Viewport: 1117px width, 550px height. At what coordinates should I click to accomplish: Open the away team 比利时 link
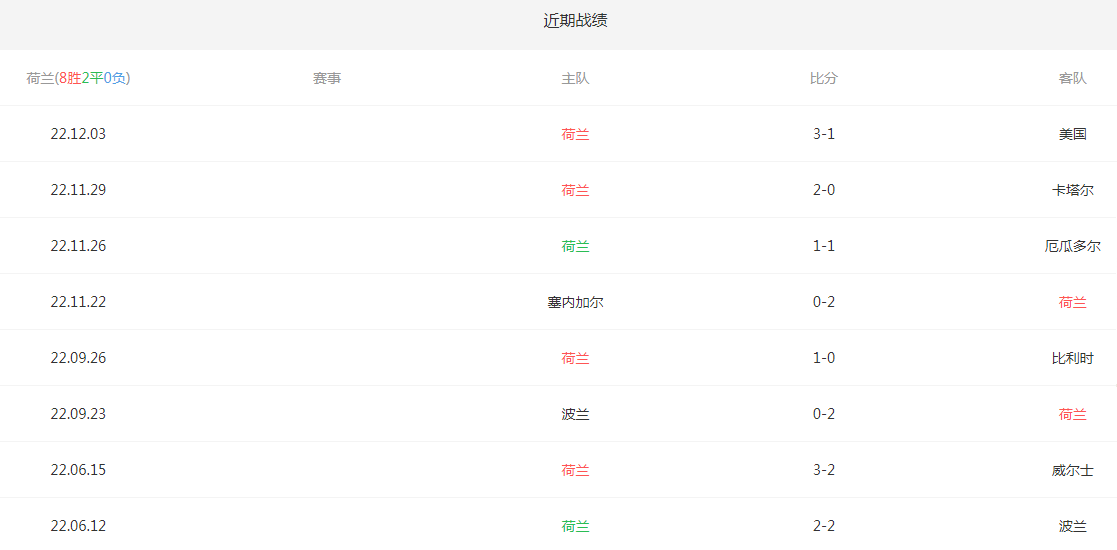[1072, 358]
